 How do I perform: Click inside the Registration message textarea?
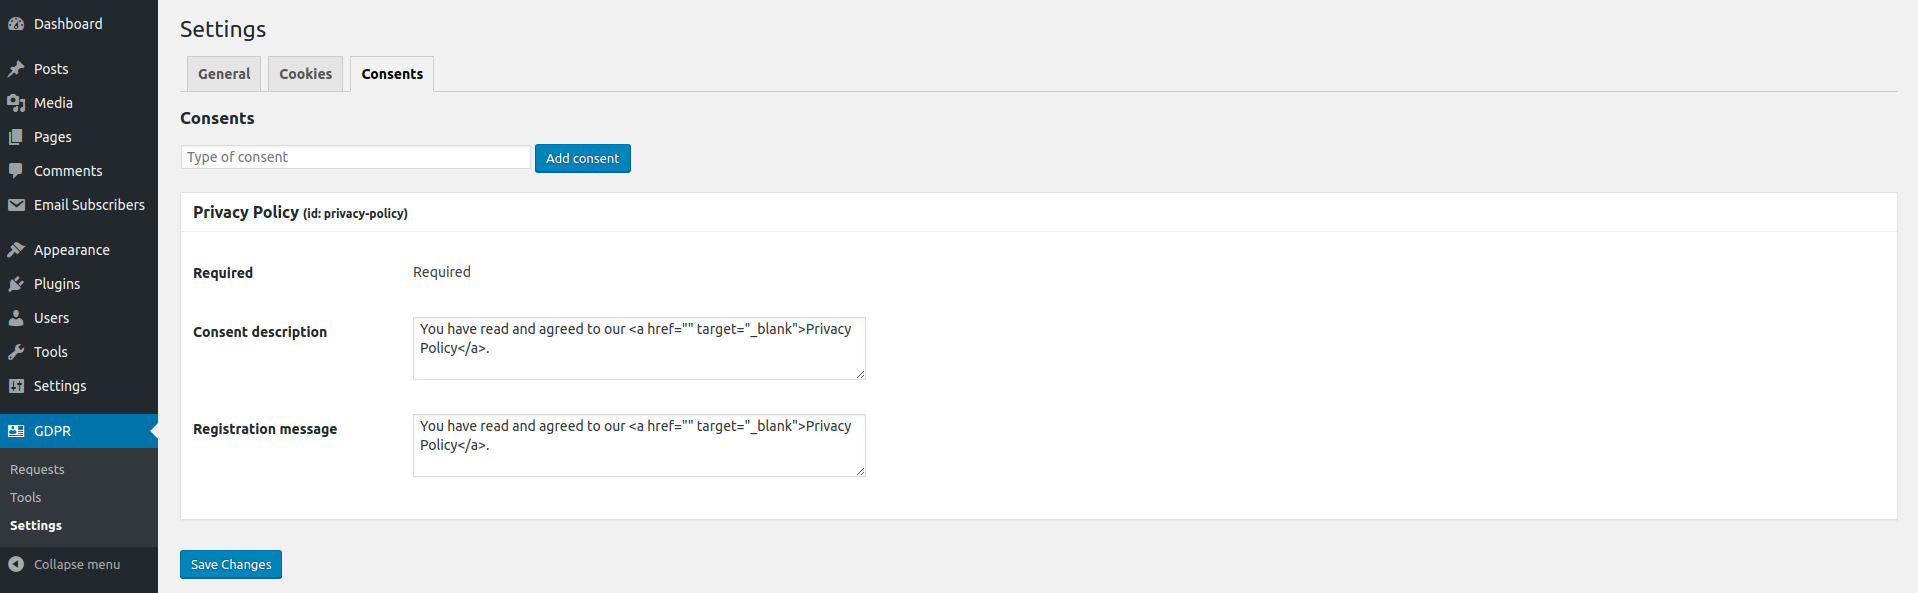638,445
